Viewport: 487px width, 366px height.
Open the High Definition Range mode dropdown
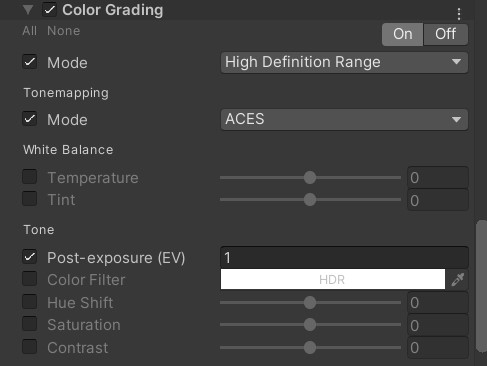pos(344,62)
